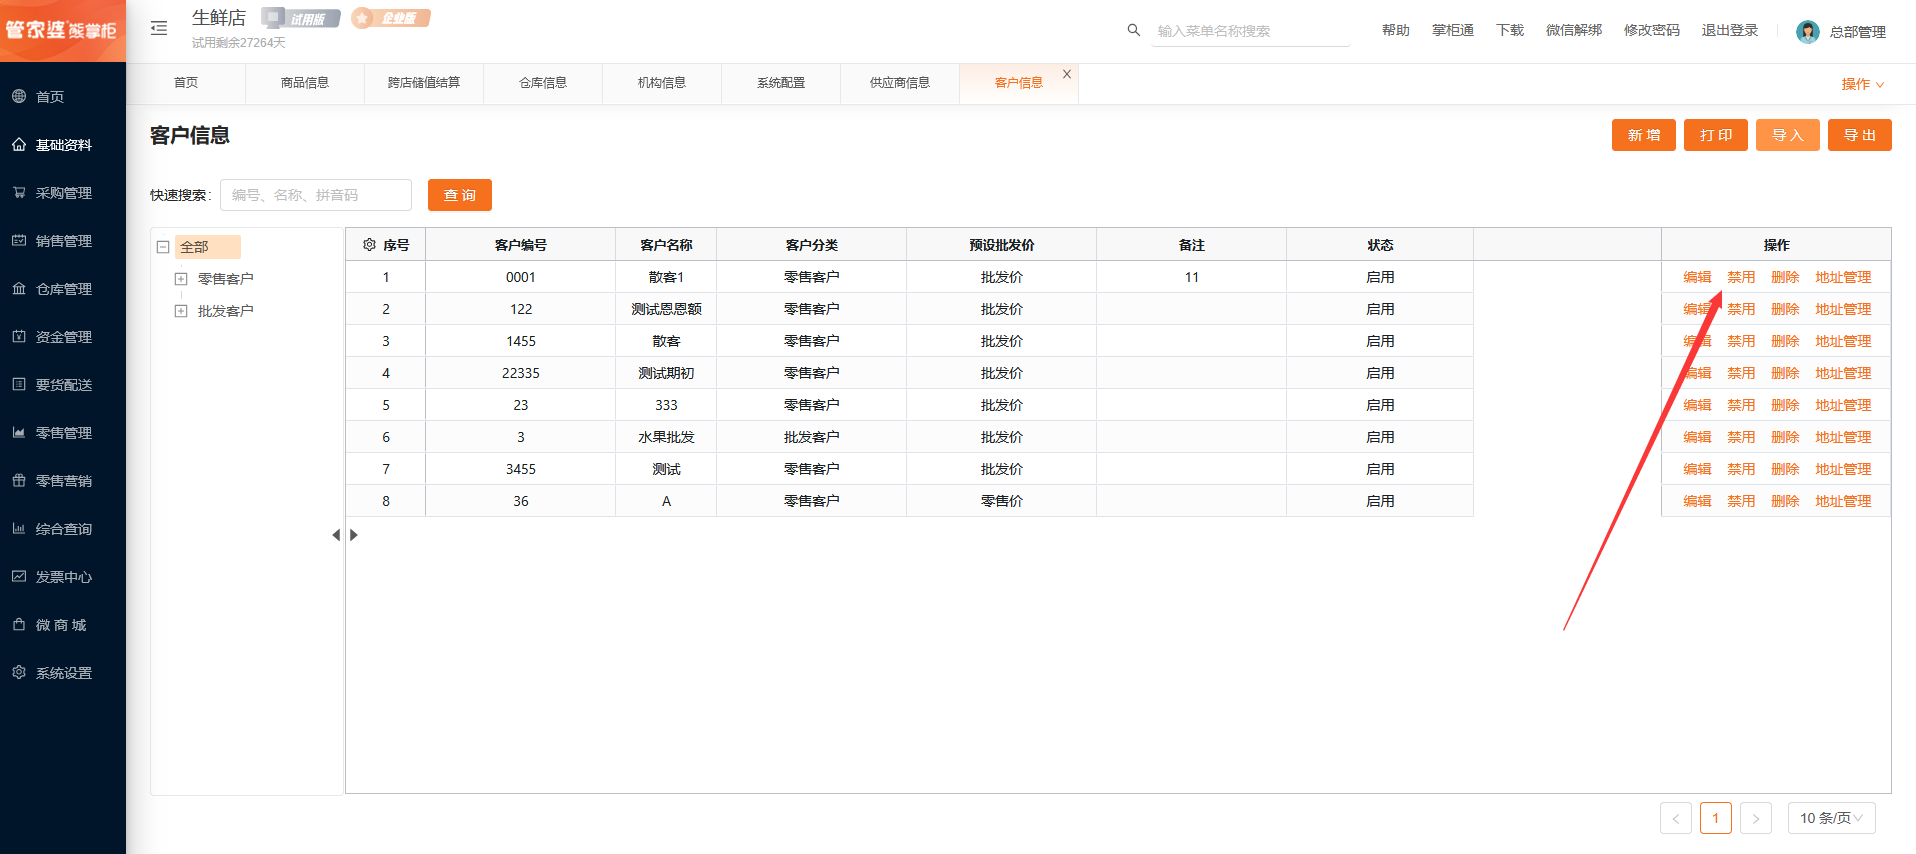Open 销售管理 sidebar menu

[63, 241]
